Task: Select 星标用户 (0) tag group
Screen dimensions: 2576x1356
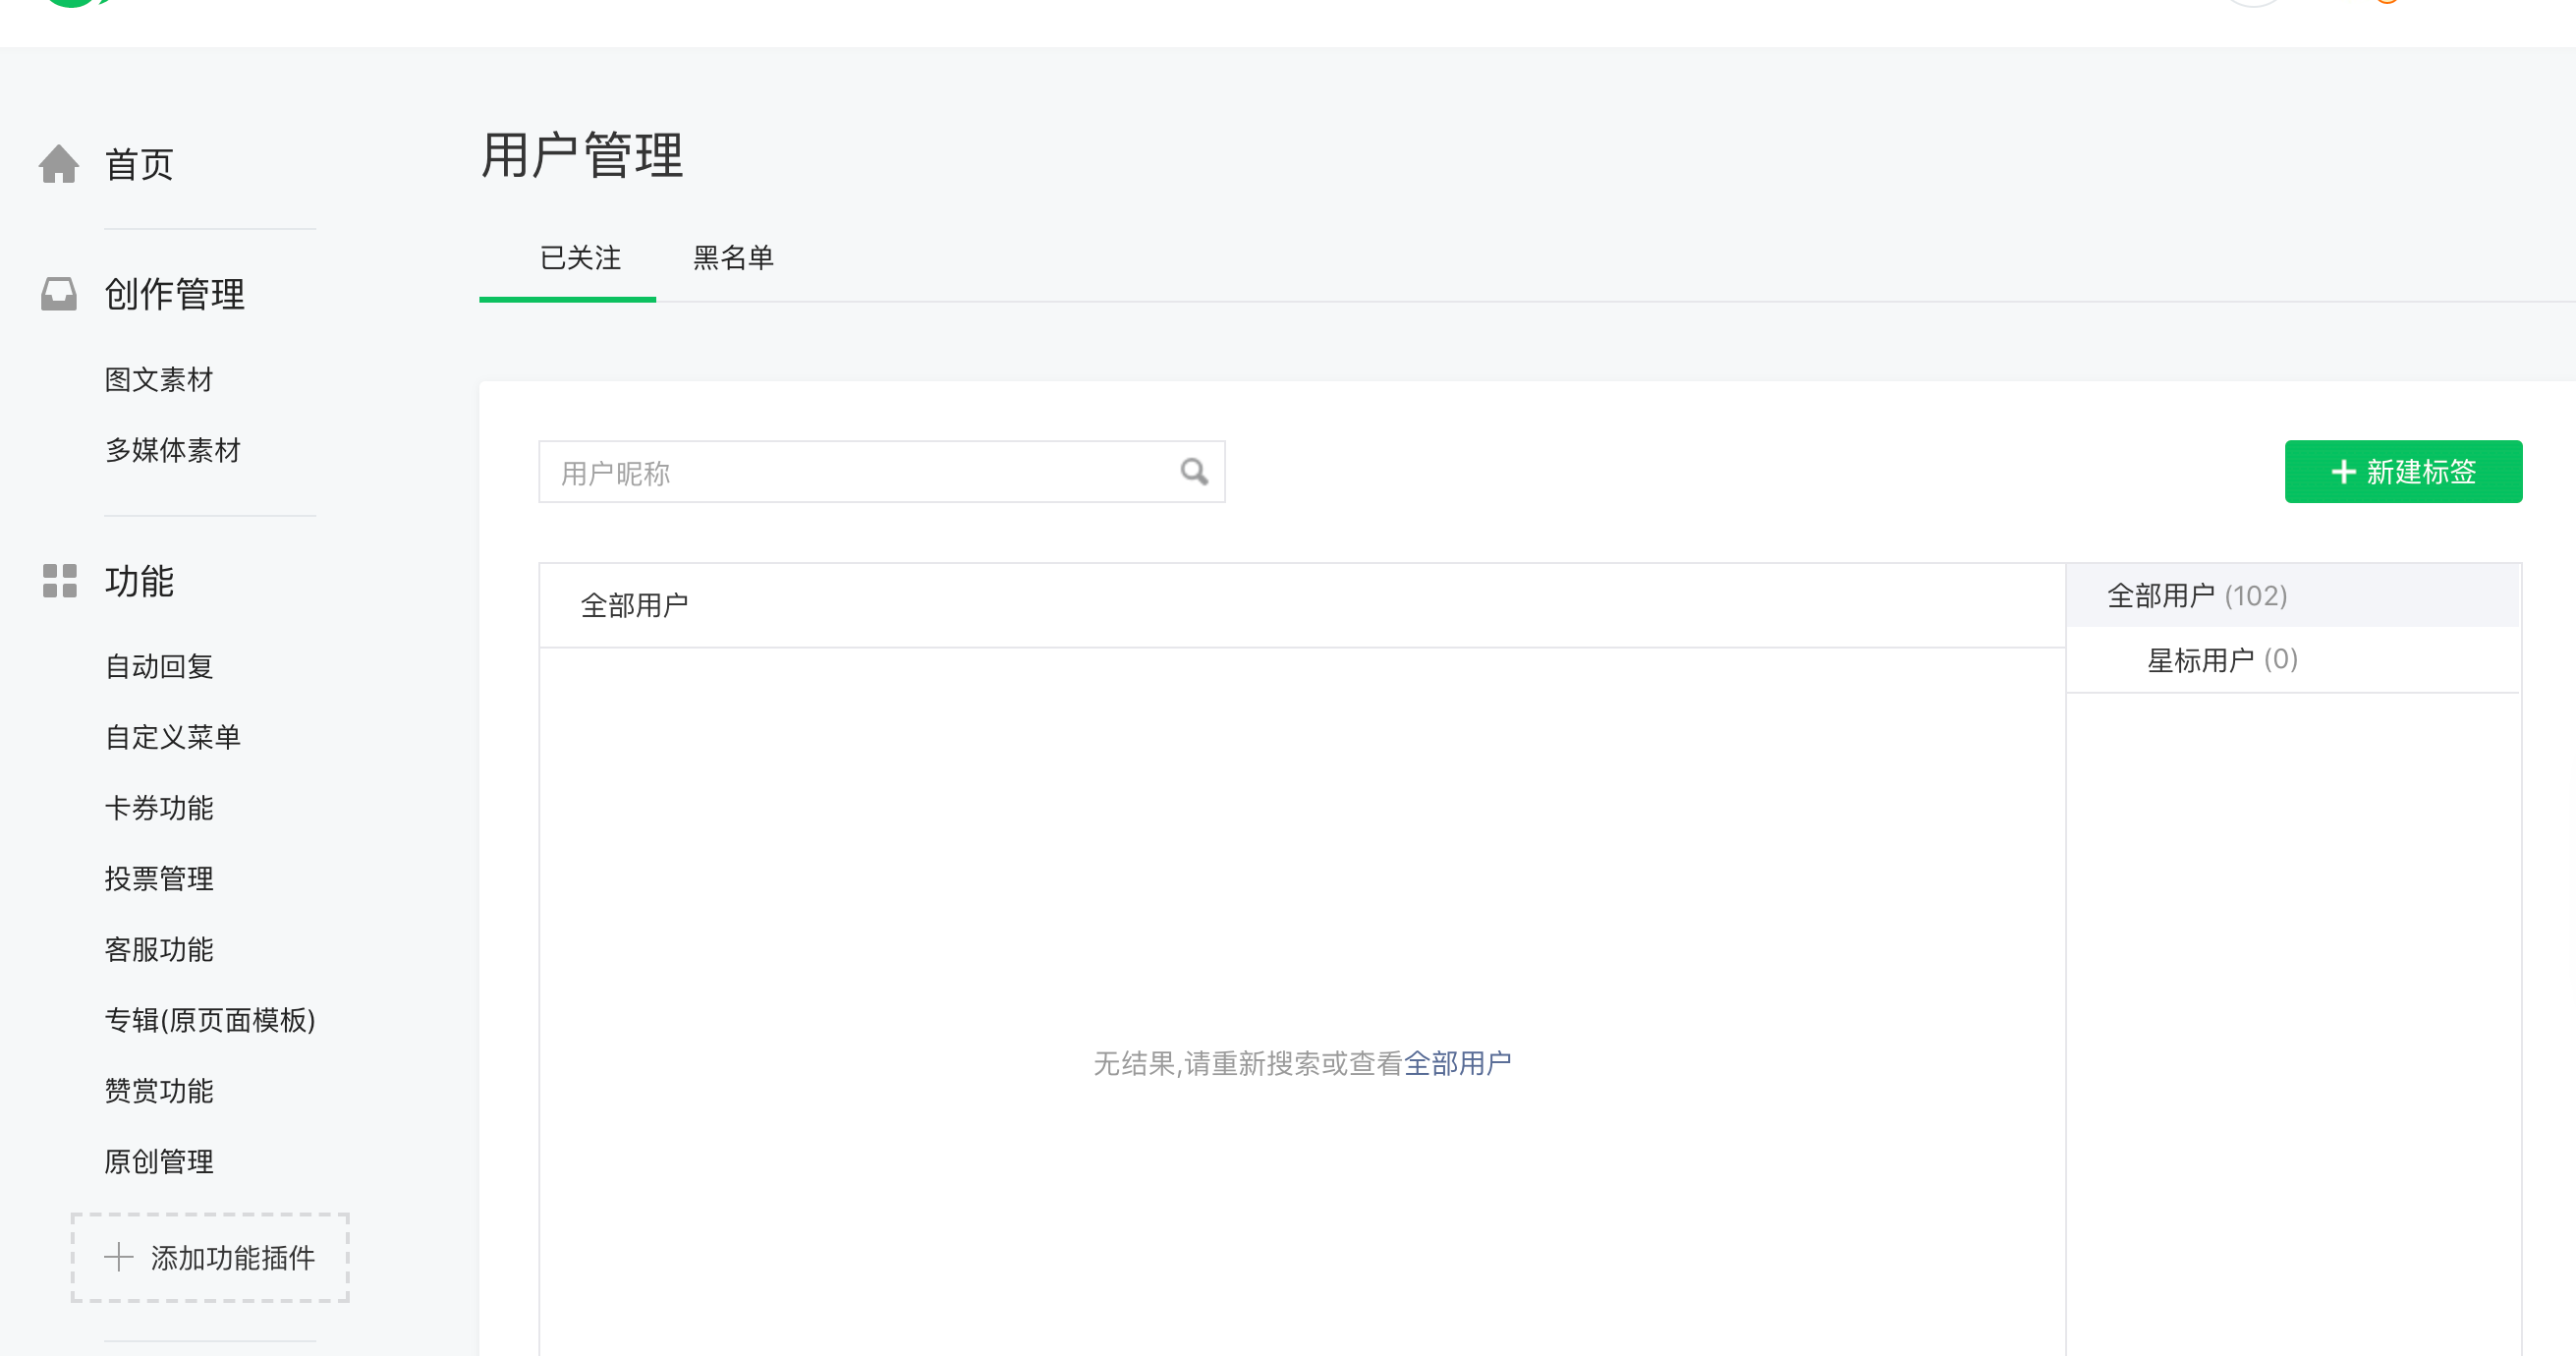Action: pos(2221,660)
